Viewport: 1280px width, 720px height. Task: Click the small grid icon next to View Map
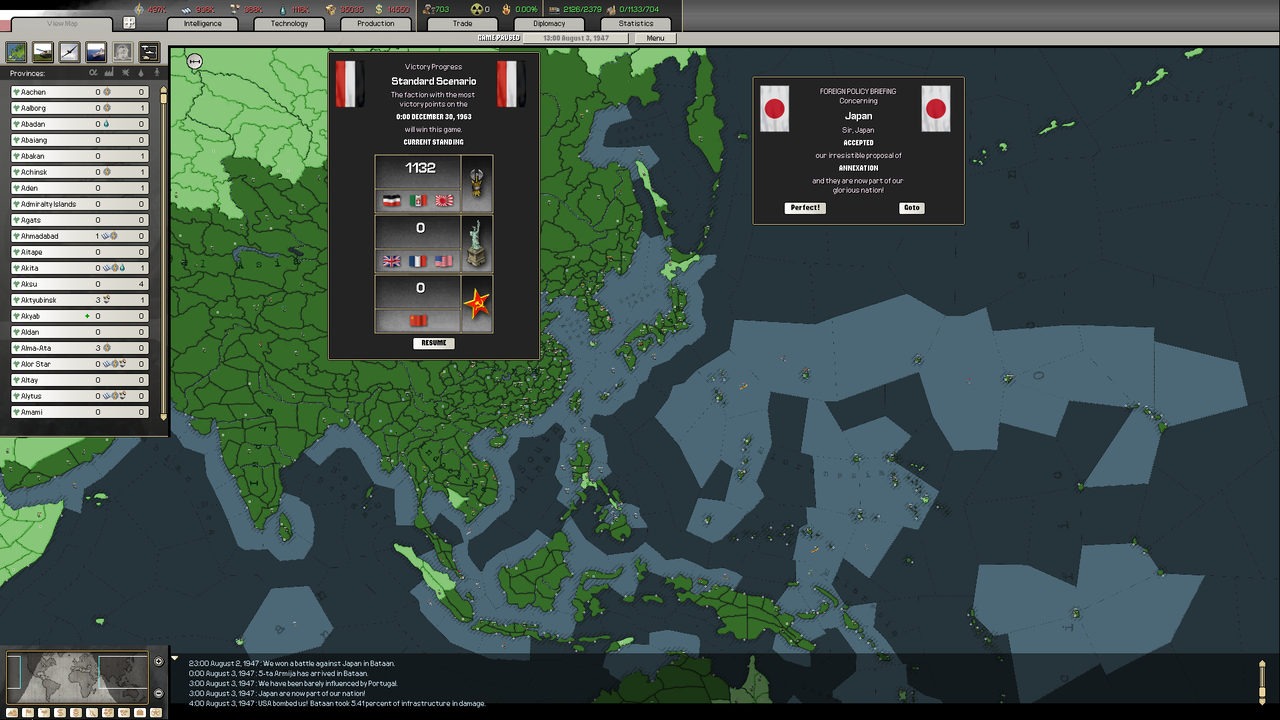point(130,23)
